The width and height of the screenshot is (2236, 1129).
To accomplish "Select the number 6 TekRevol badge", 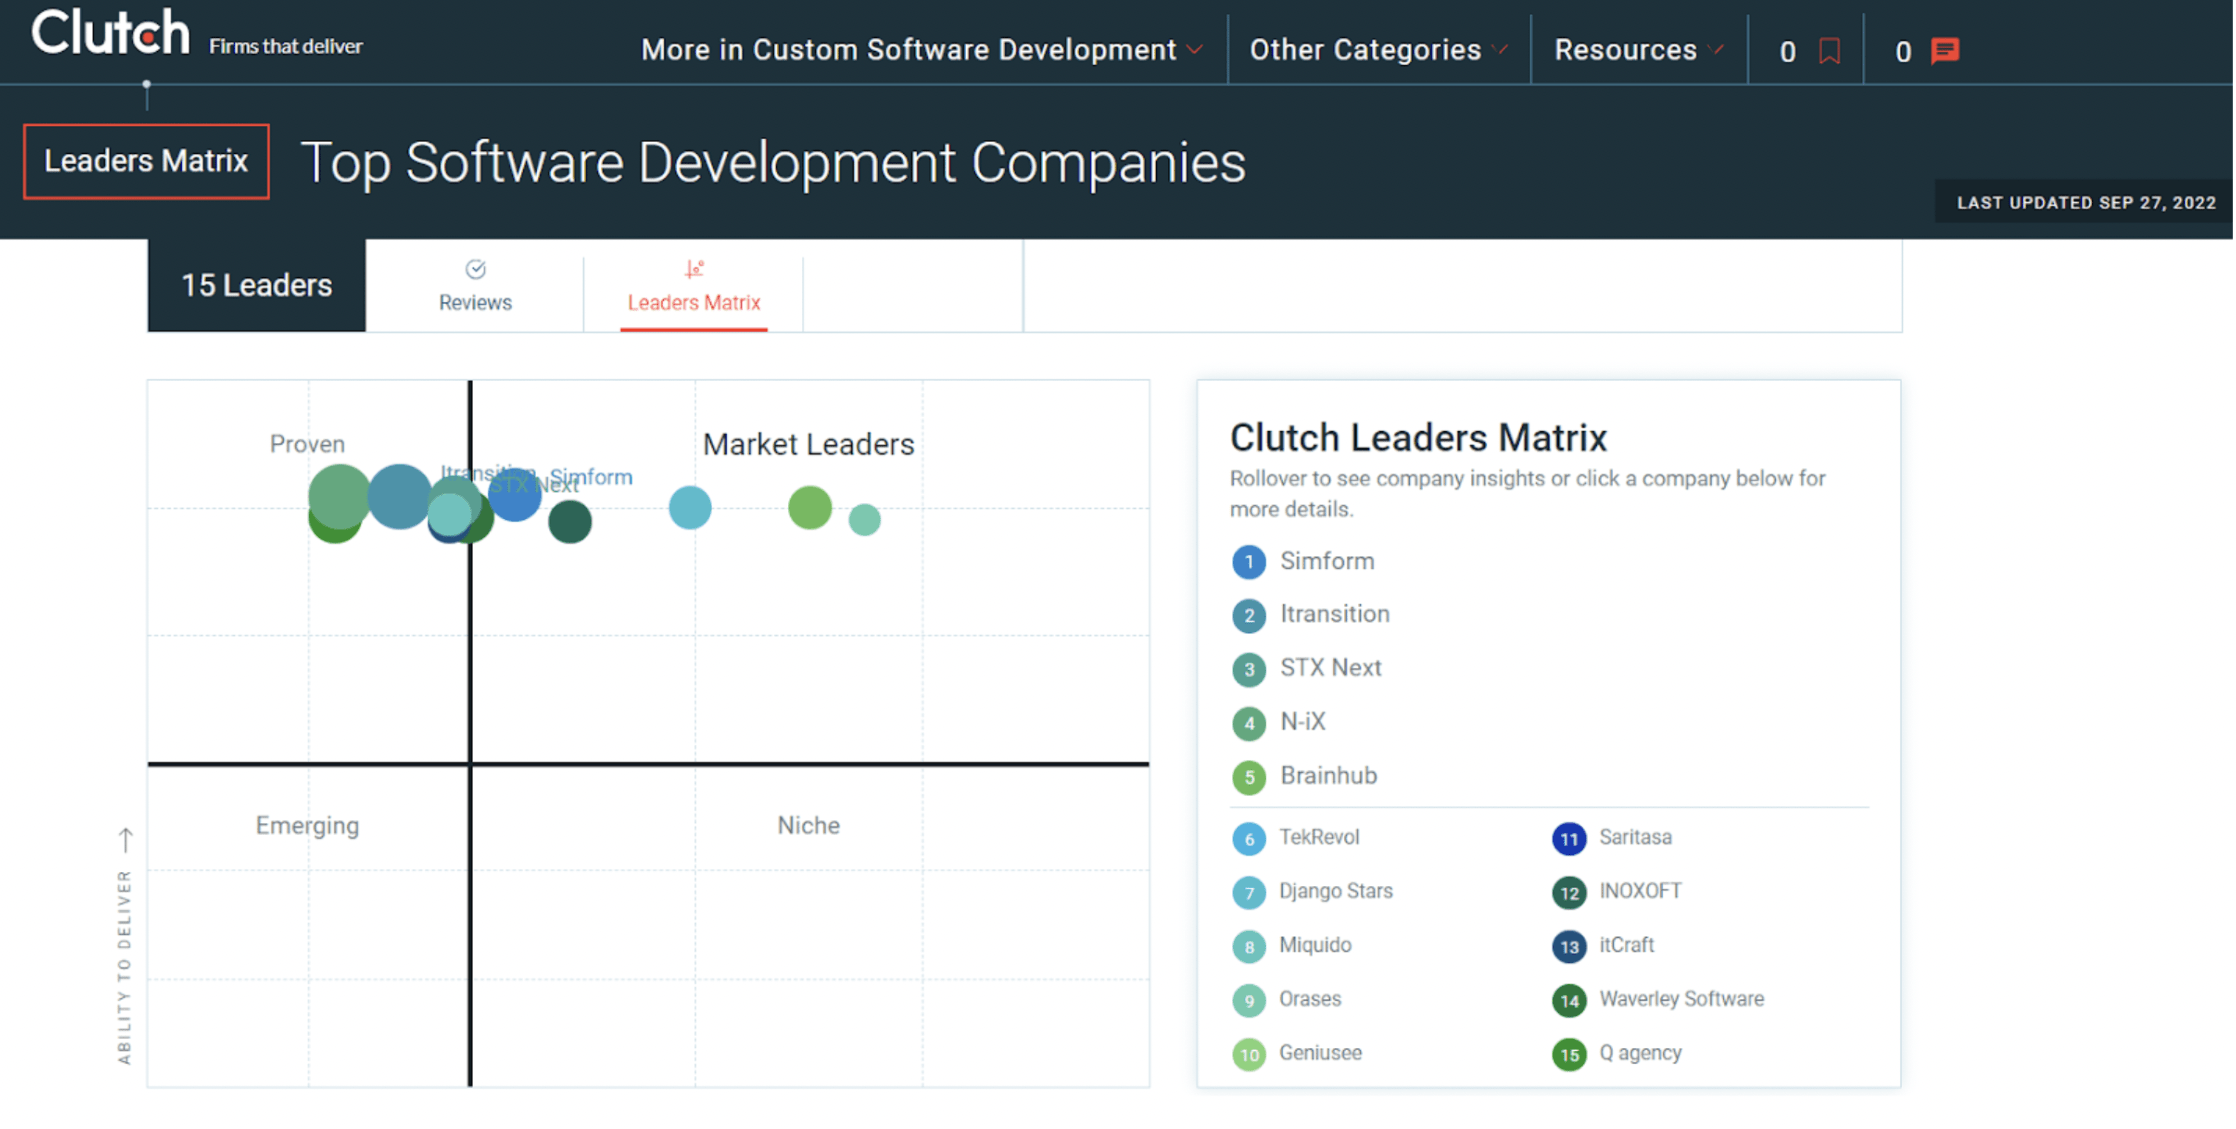I will pos(1248,839).
